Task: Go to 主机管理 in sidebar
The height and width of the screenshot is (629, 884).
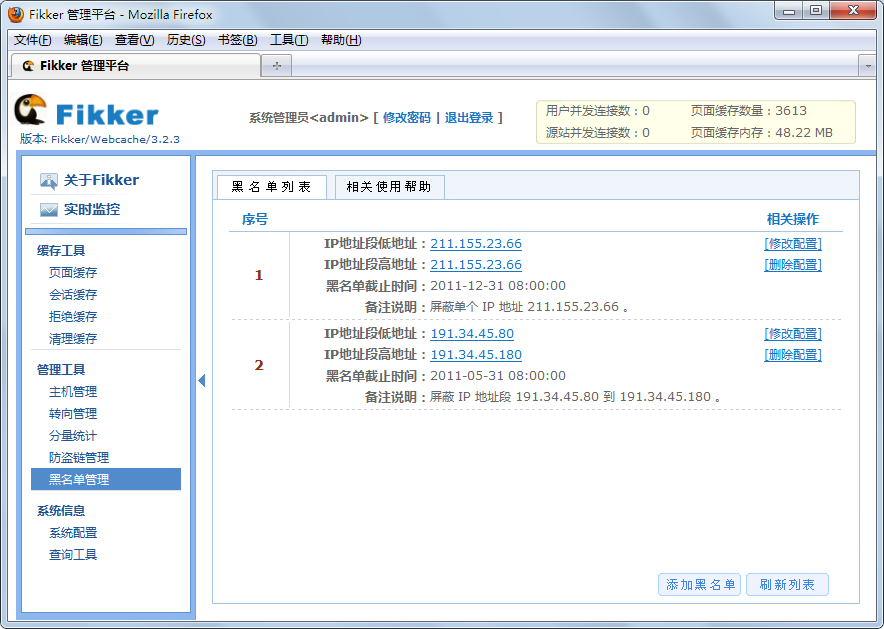Action: click(73, 392)
